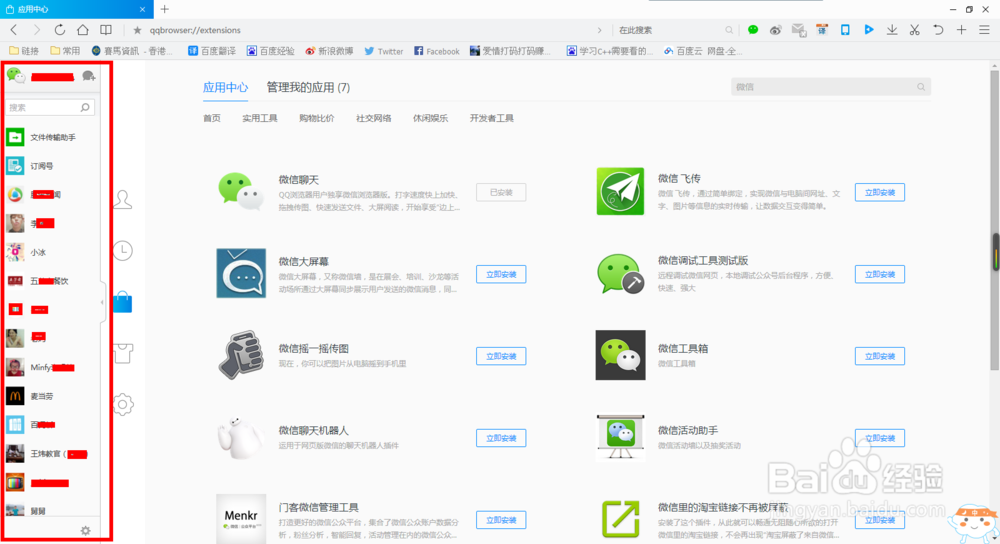This screenshot has width=1000, height=544.
Task: Open 订阅号 conversation
Action: (x=52, y=166)
